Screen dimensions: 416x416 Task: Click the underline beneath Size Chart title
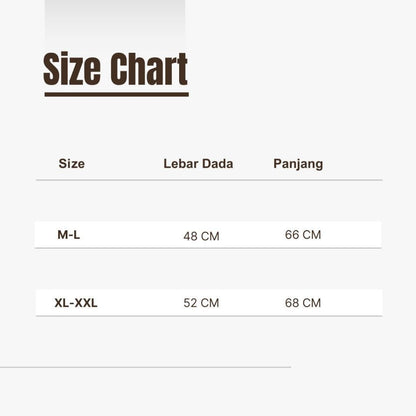point(117,95)
